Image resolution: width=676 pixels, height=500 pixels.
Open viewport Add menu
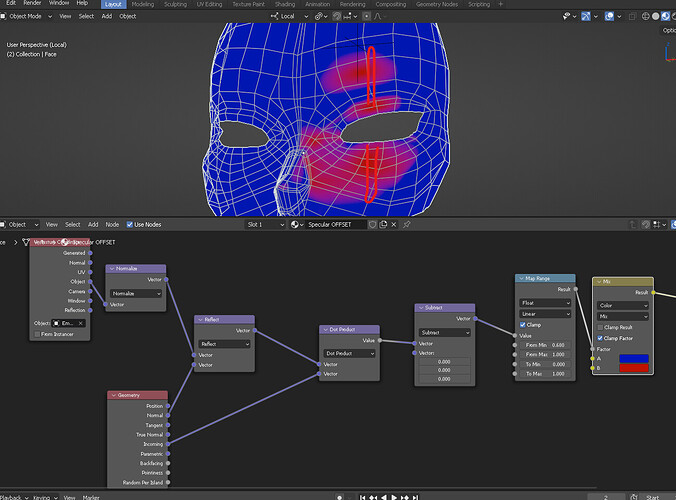coord(106,16)
